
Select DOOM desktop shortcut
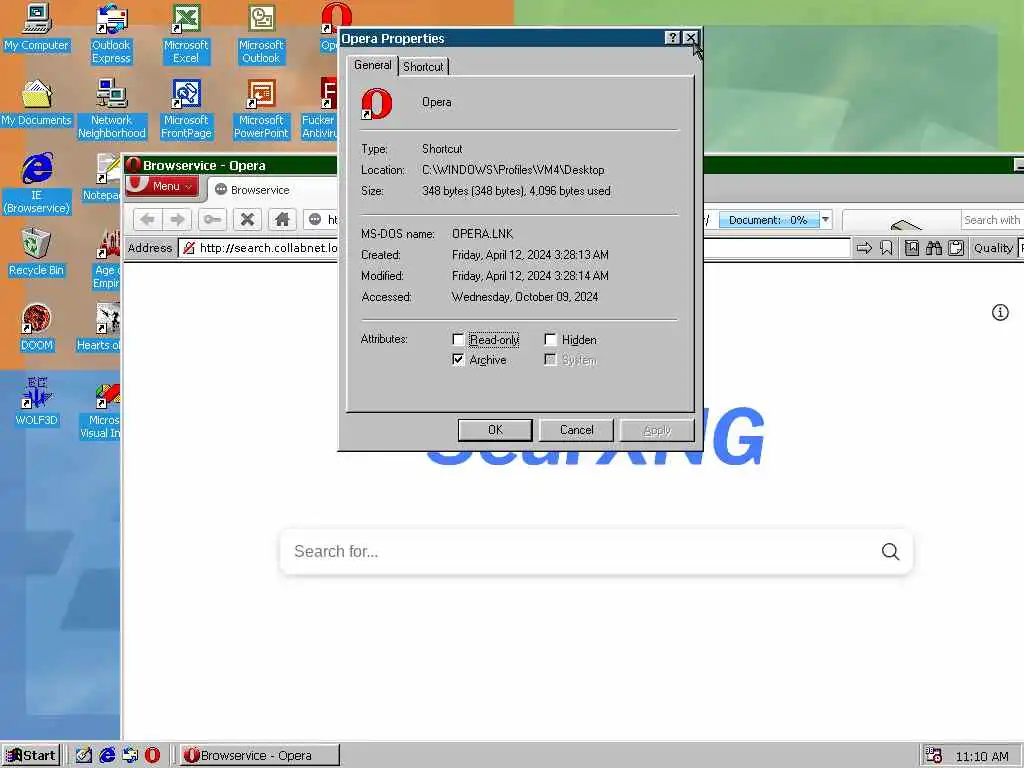[37, 328]
